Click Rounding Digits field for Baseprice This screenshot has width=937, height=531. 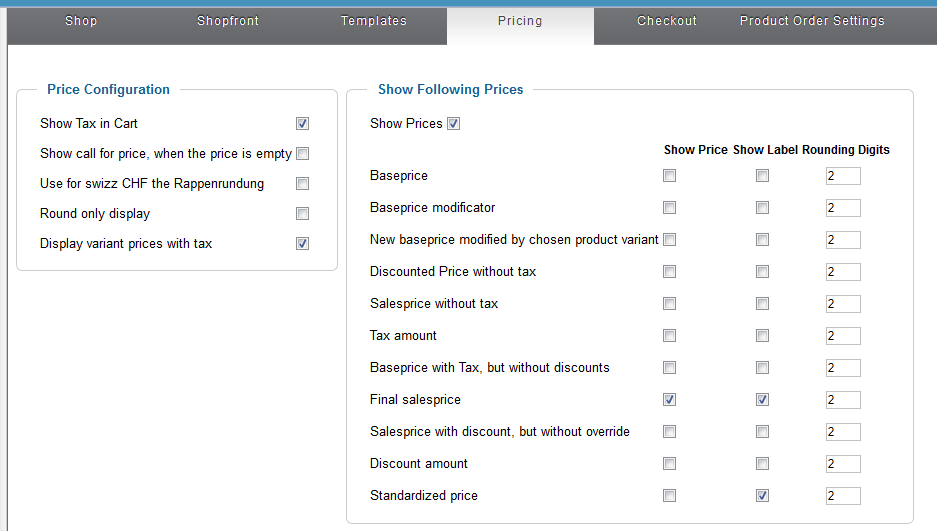click(x=843, y=176)
